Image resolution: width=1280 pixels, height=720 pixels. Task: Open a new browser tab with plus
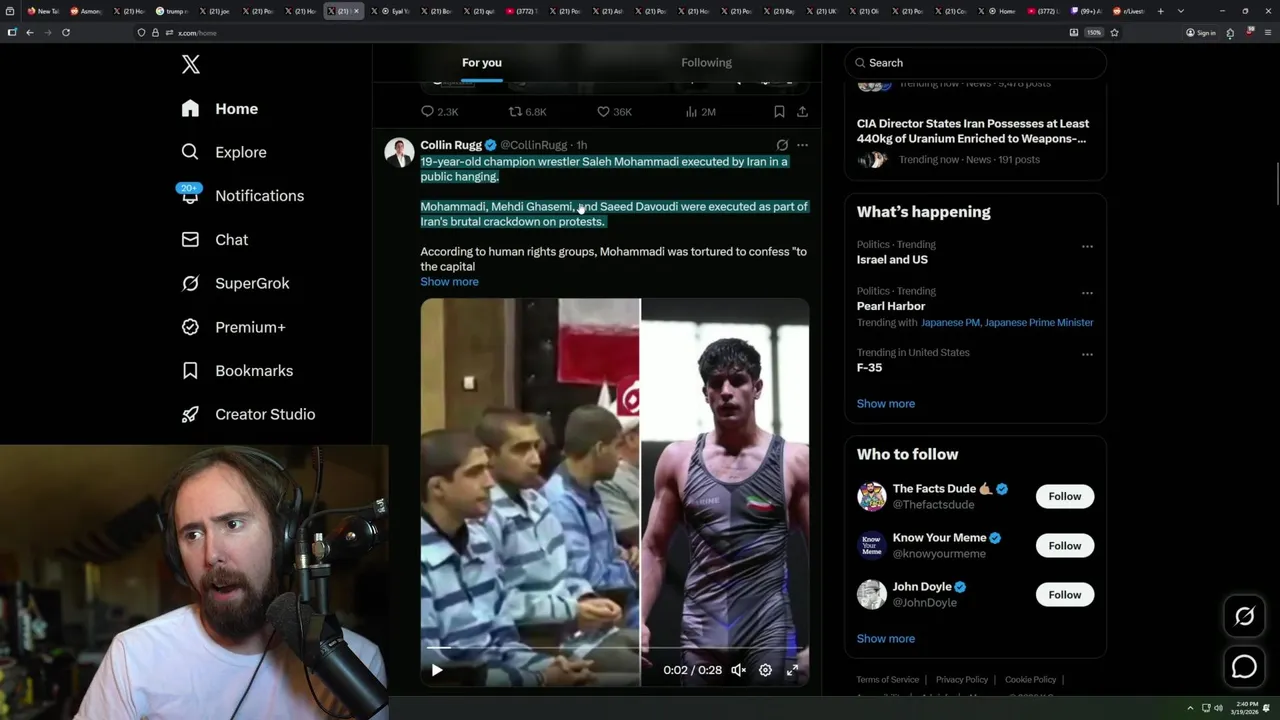pyautogui.click(x=1160, y=11)
